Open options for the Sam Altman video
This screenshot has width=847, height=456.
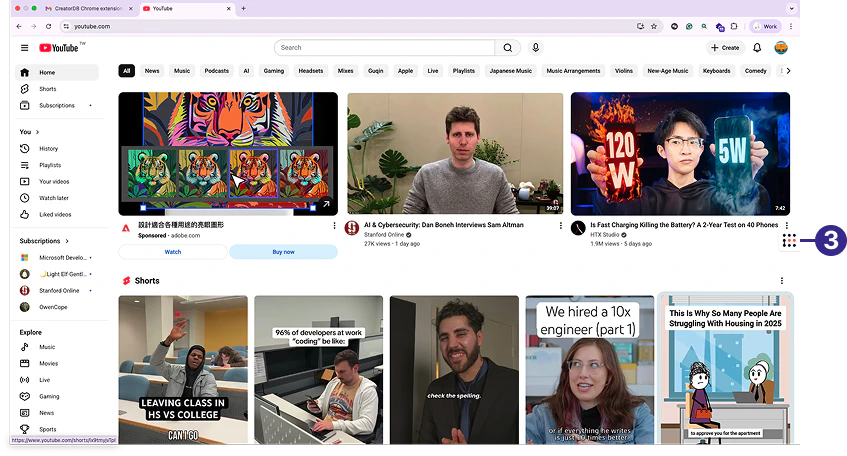click(x=560, y=226)
